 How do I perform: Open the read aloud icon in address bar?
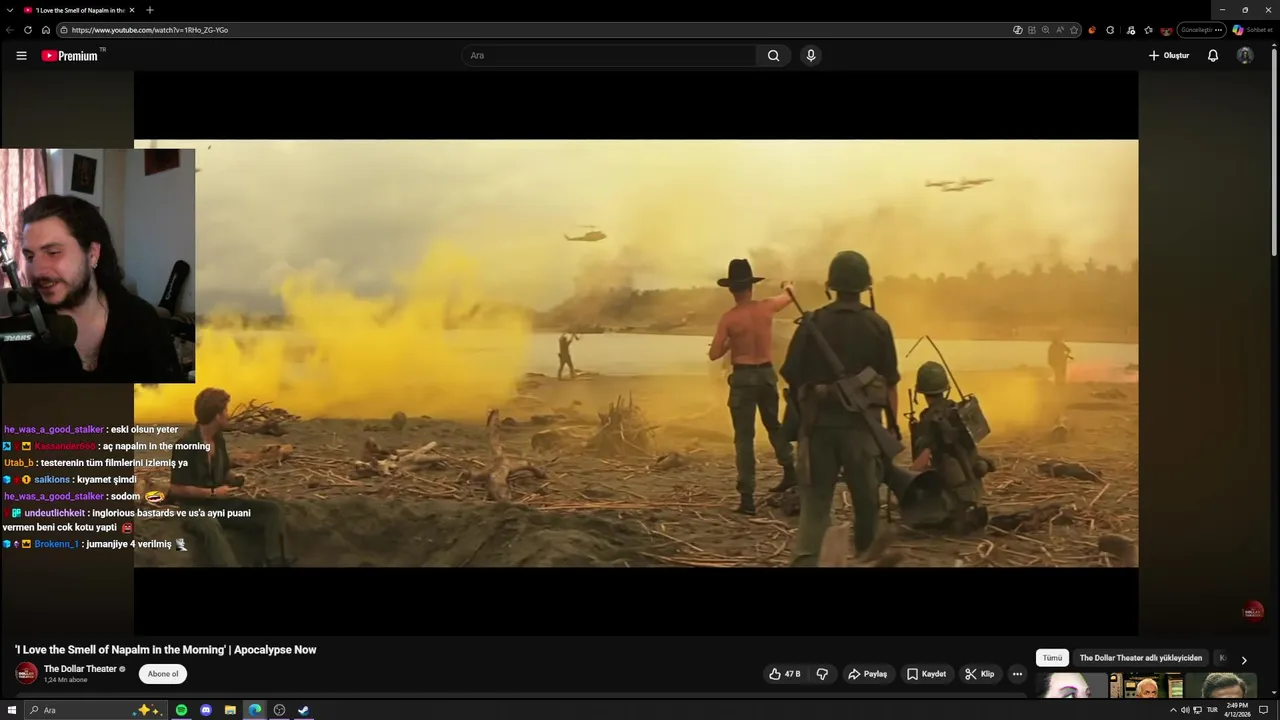click(1060, 30)
